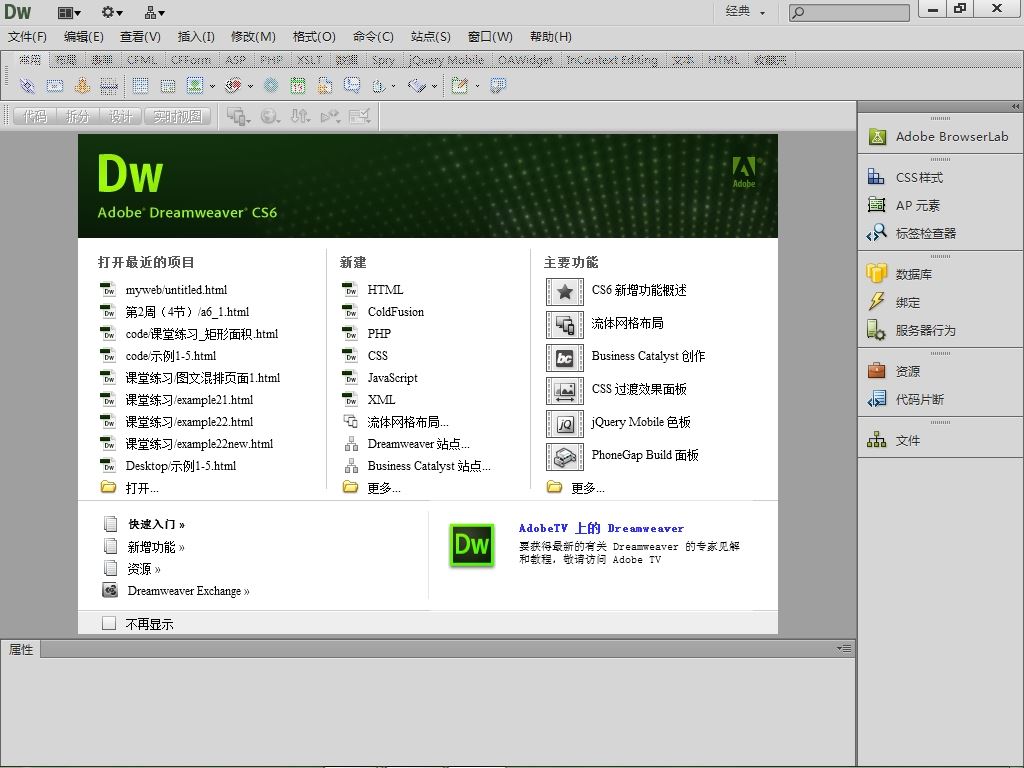Tick the 不再显示 checkbox
Viewport: 1024px width, 768px height.
109,623
